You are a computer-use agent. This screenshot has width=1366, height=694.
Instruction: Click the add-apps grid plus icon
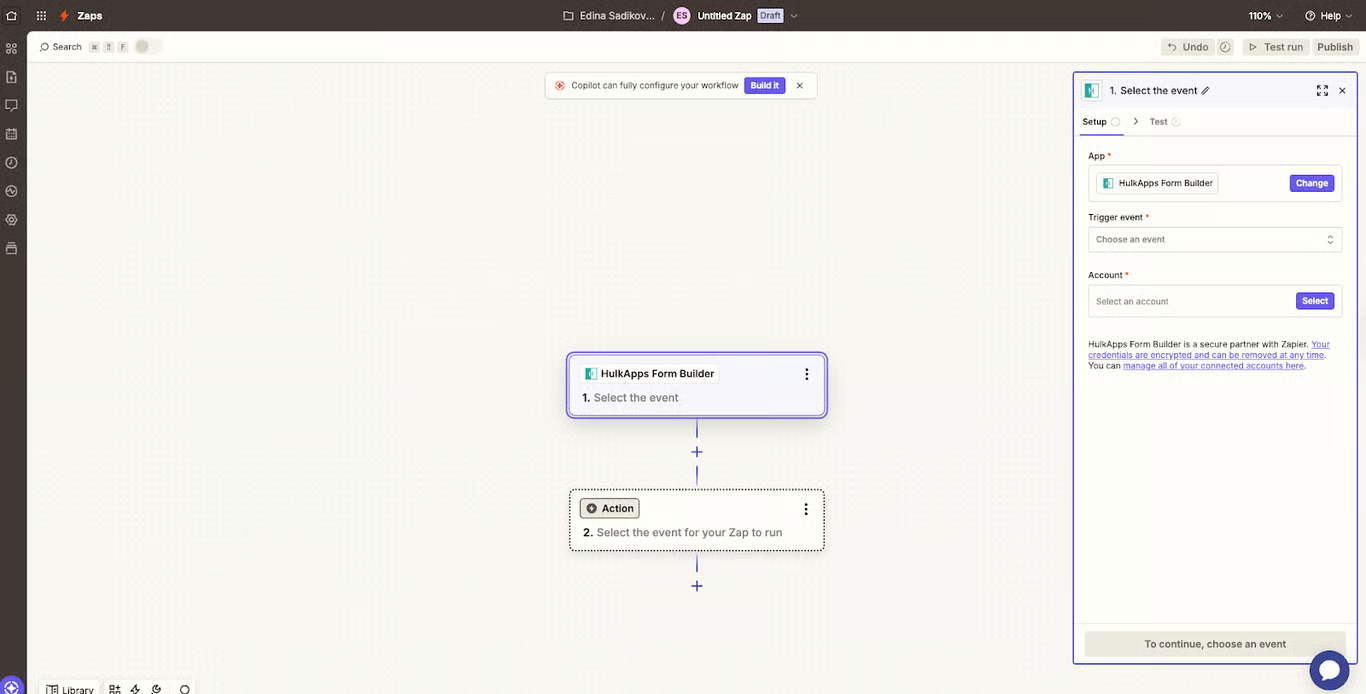point(115,689)
